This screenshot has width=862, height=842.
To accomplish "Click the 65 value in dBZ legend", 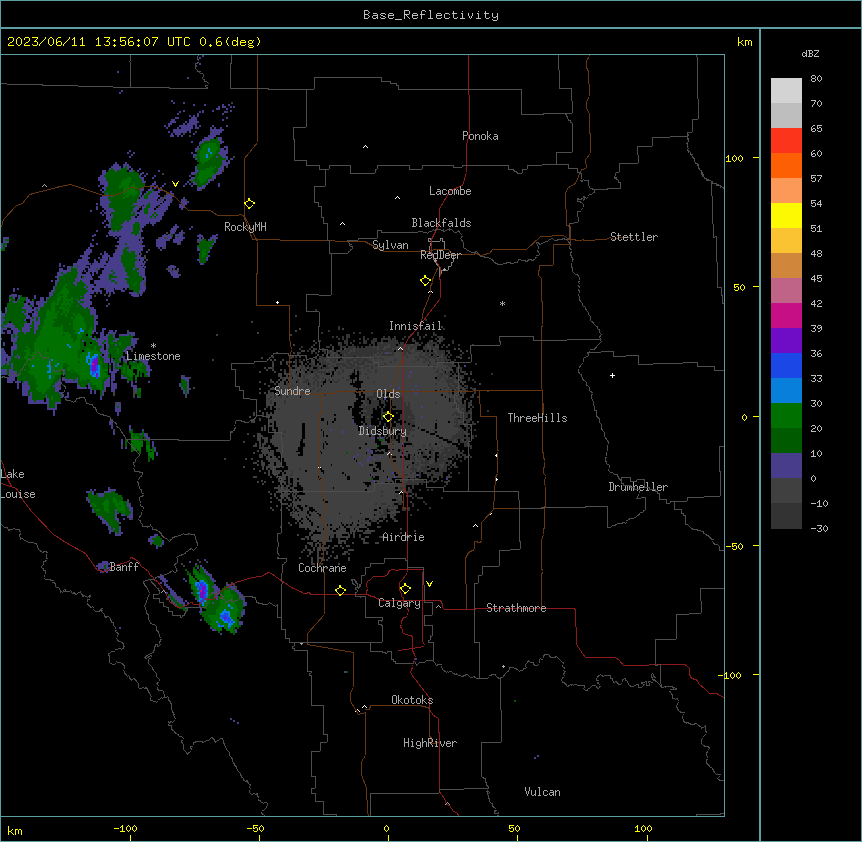I will [x=816, y=129].
